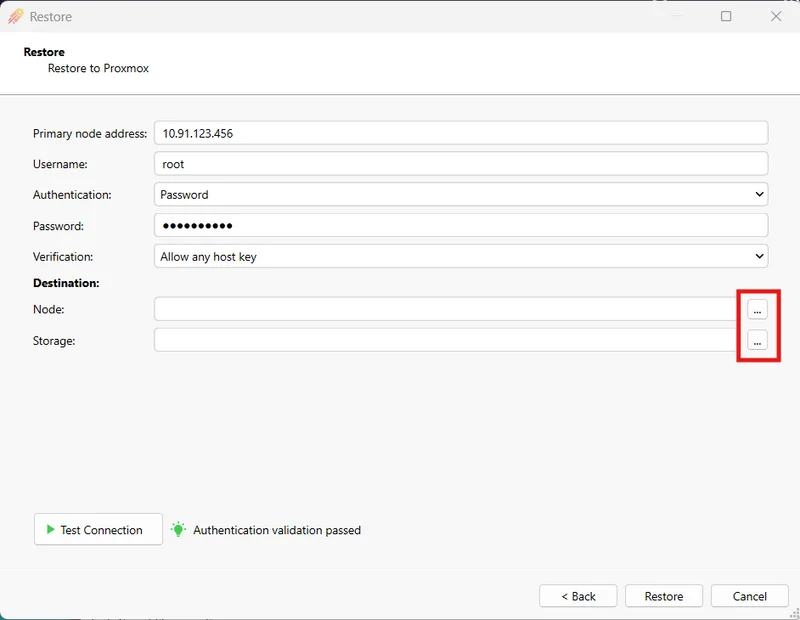Image resolution: width=800 pixels, height=620 pixels.
Task: Maximize the Restore window
Action: click(726, 16)
